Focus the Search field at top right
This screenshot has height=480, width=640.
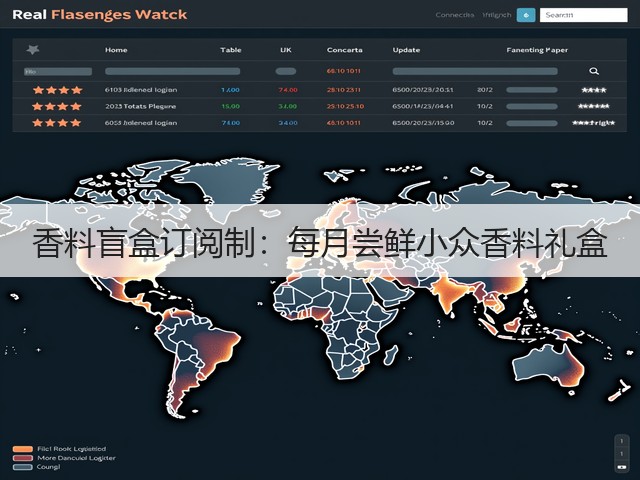(x=584, y=15)
